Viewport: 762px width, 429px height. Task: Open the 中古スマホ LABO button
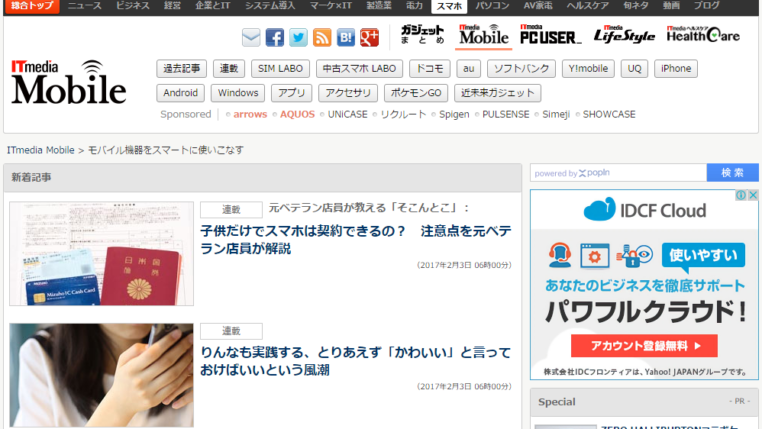pyautogui.click(x=359, y=69)
